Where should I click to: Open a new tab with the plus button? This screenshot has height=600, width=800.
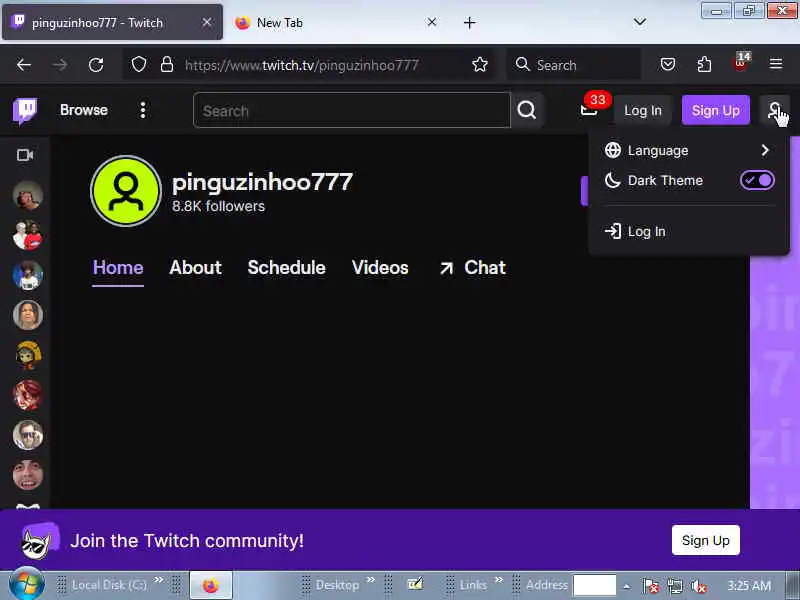tap(469, 22)
